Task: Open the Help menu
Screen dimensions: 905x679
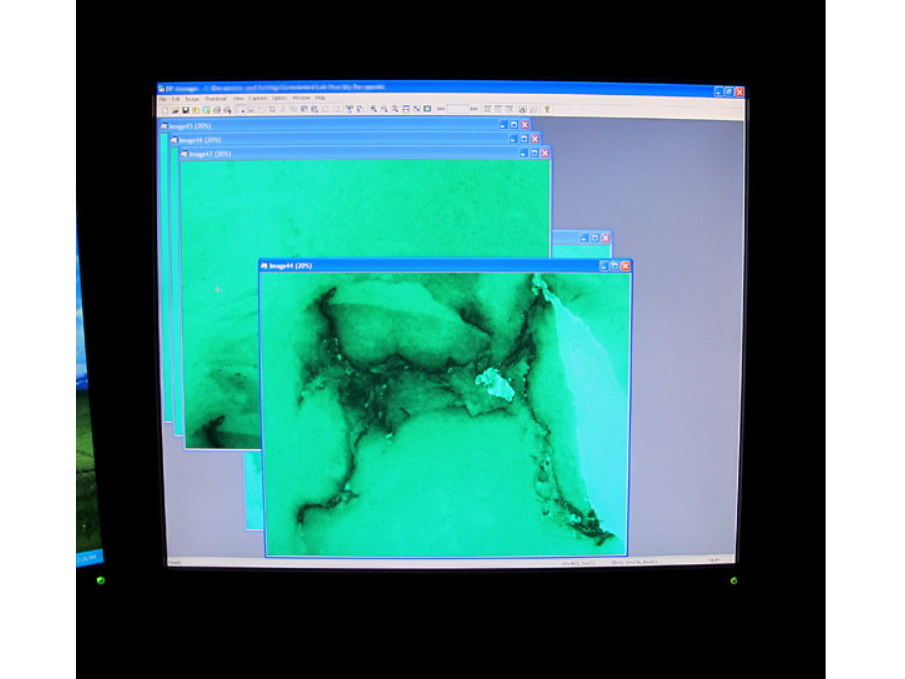Action: pyautogui.click(x=320, y=98)
